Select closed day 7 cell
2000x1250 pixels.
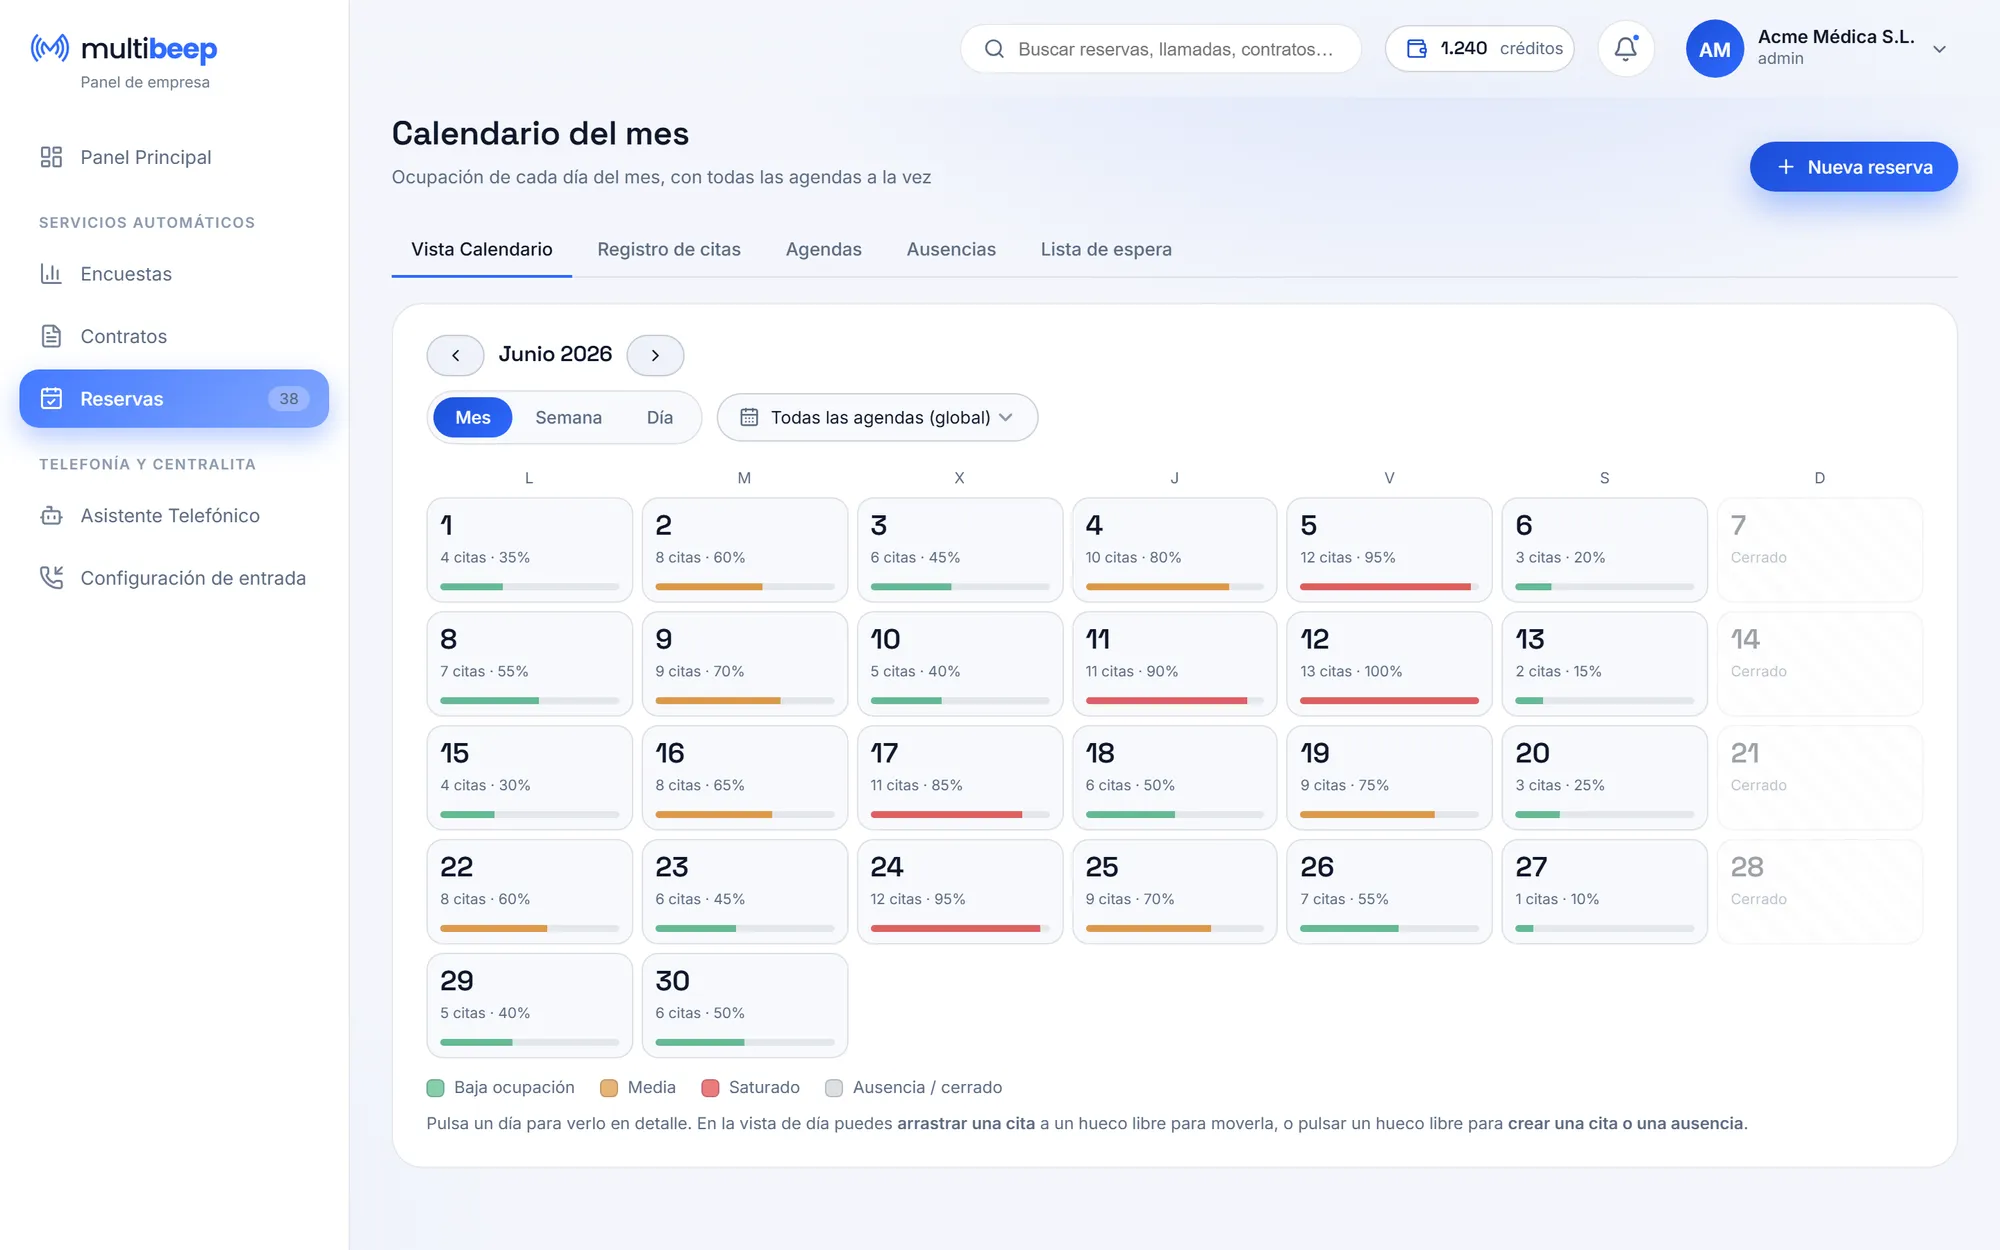click(x=1819, y=550)
